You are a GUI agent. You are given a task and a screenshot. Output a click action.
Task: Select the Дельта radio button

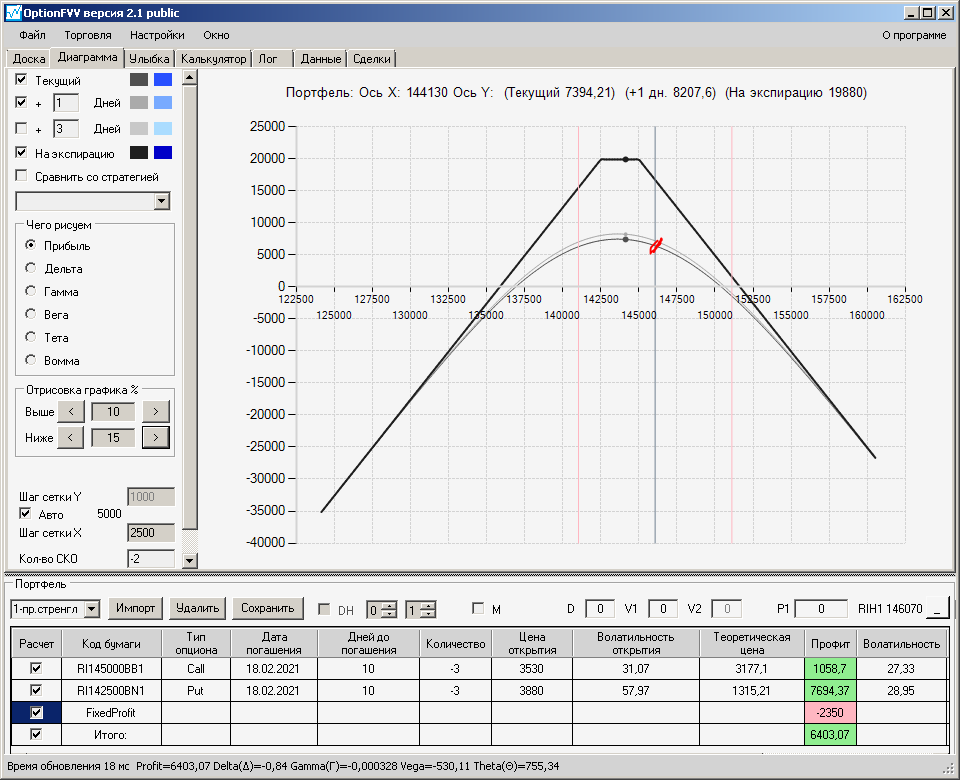32,268
